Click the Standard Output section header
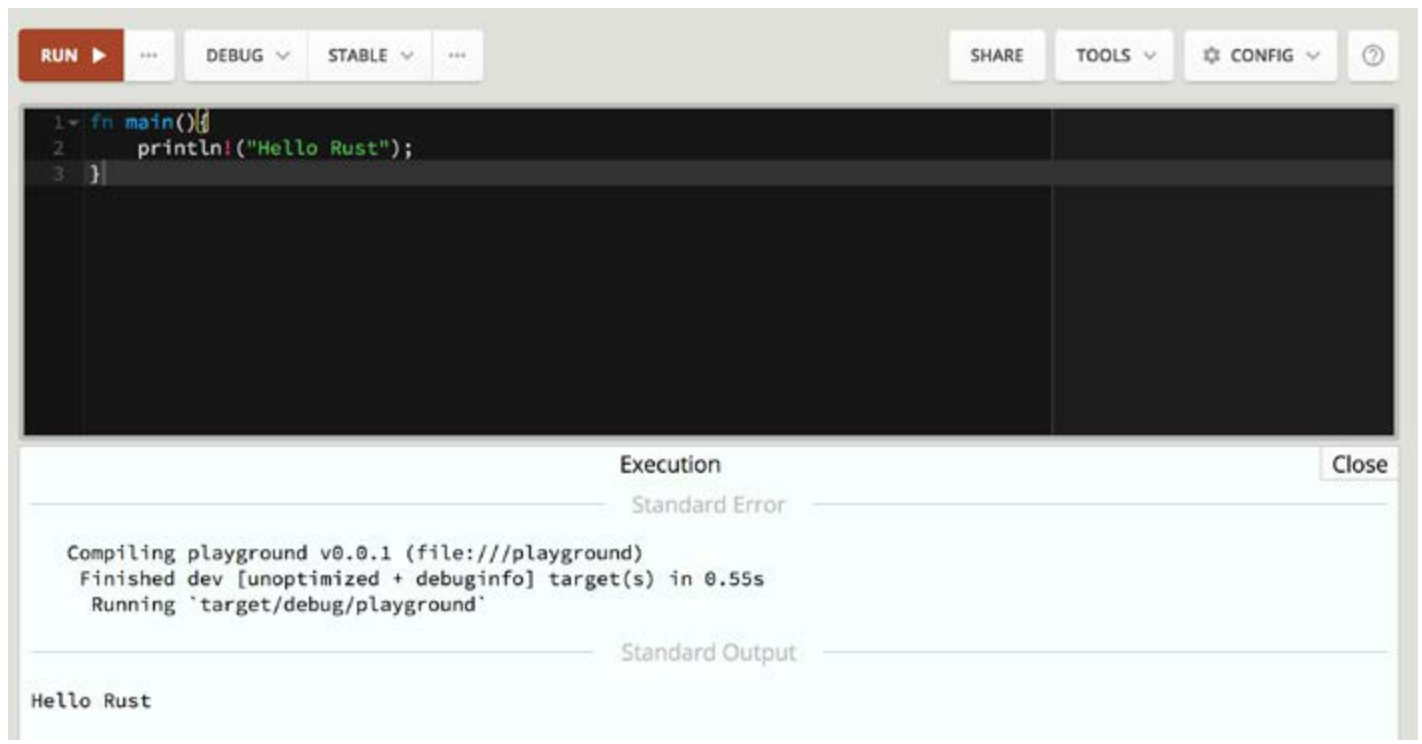The height and width of the screenshot is (744, 1422). (x=708, y=653)
